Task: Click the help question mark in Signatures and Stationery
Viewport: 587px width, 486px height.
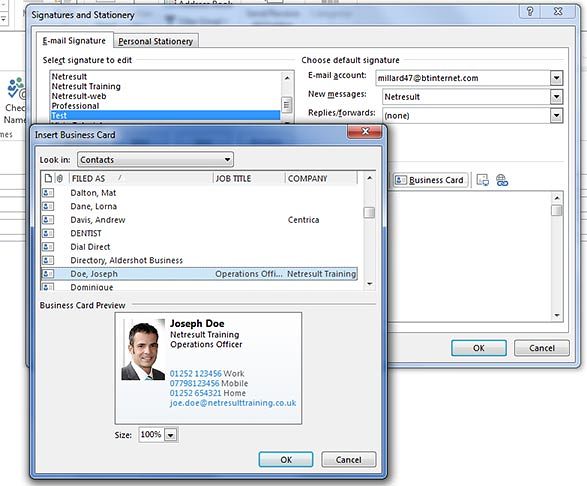Action: [x=530, y=12]
